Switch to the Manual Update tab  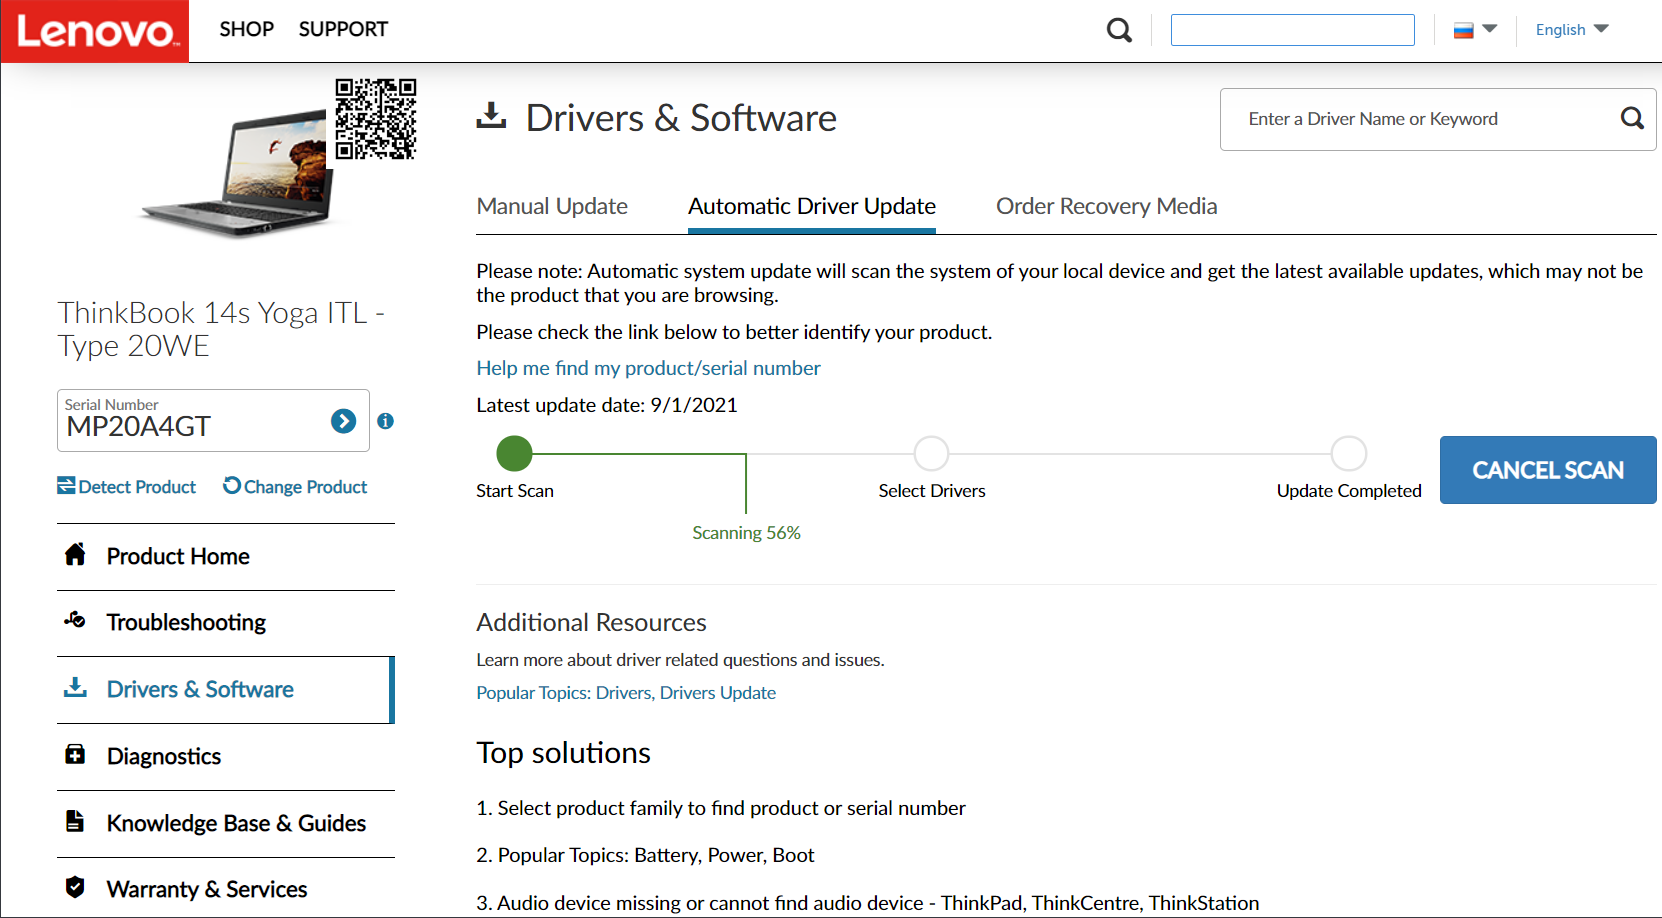pyautogui.click(x=552, y=206)
